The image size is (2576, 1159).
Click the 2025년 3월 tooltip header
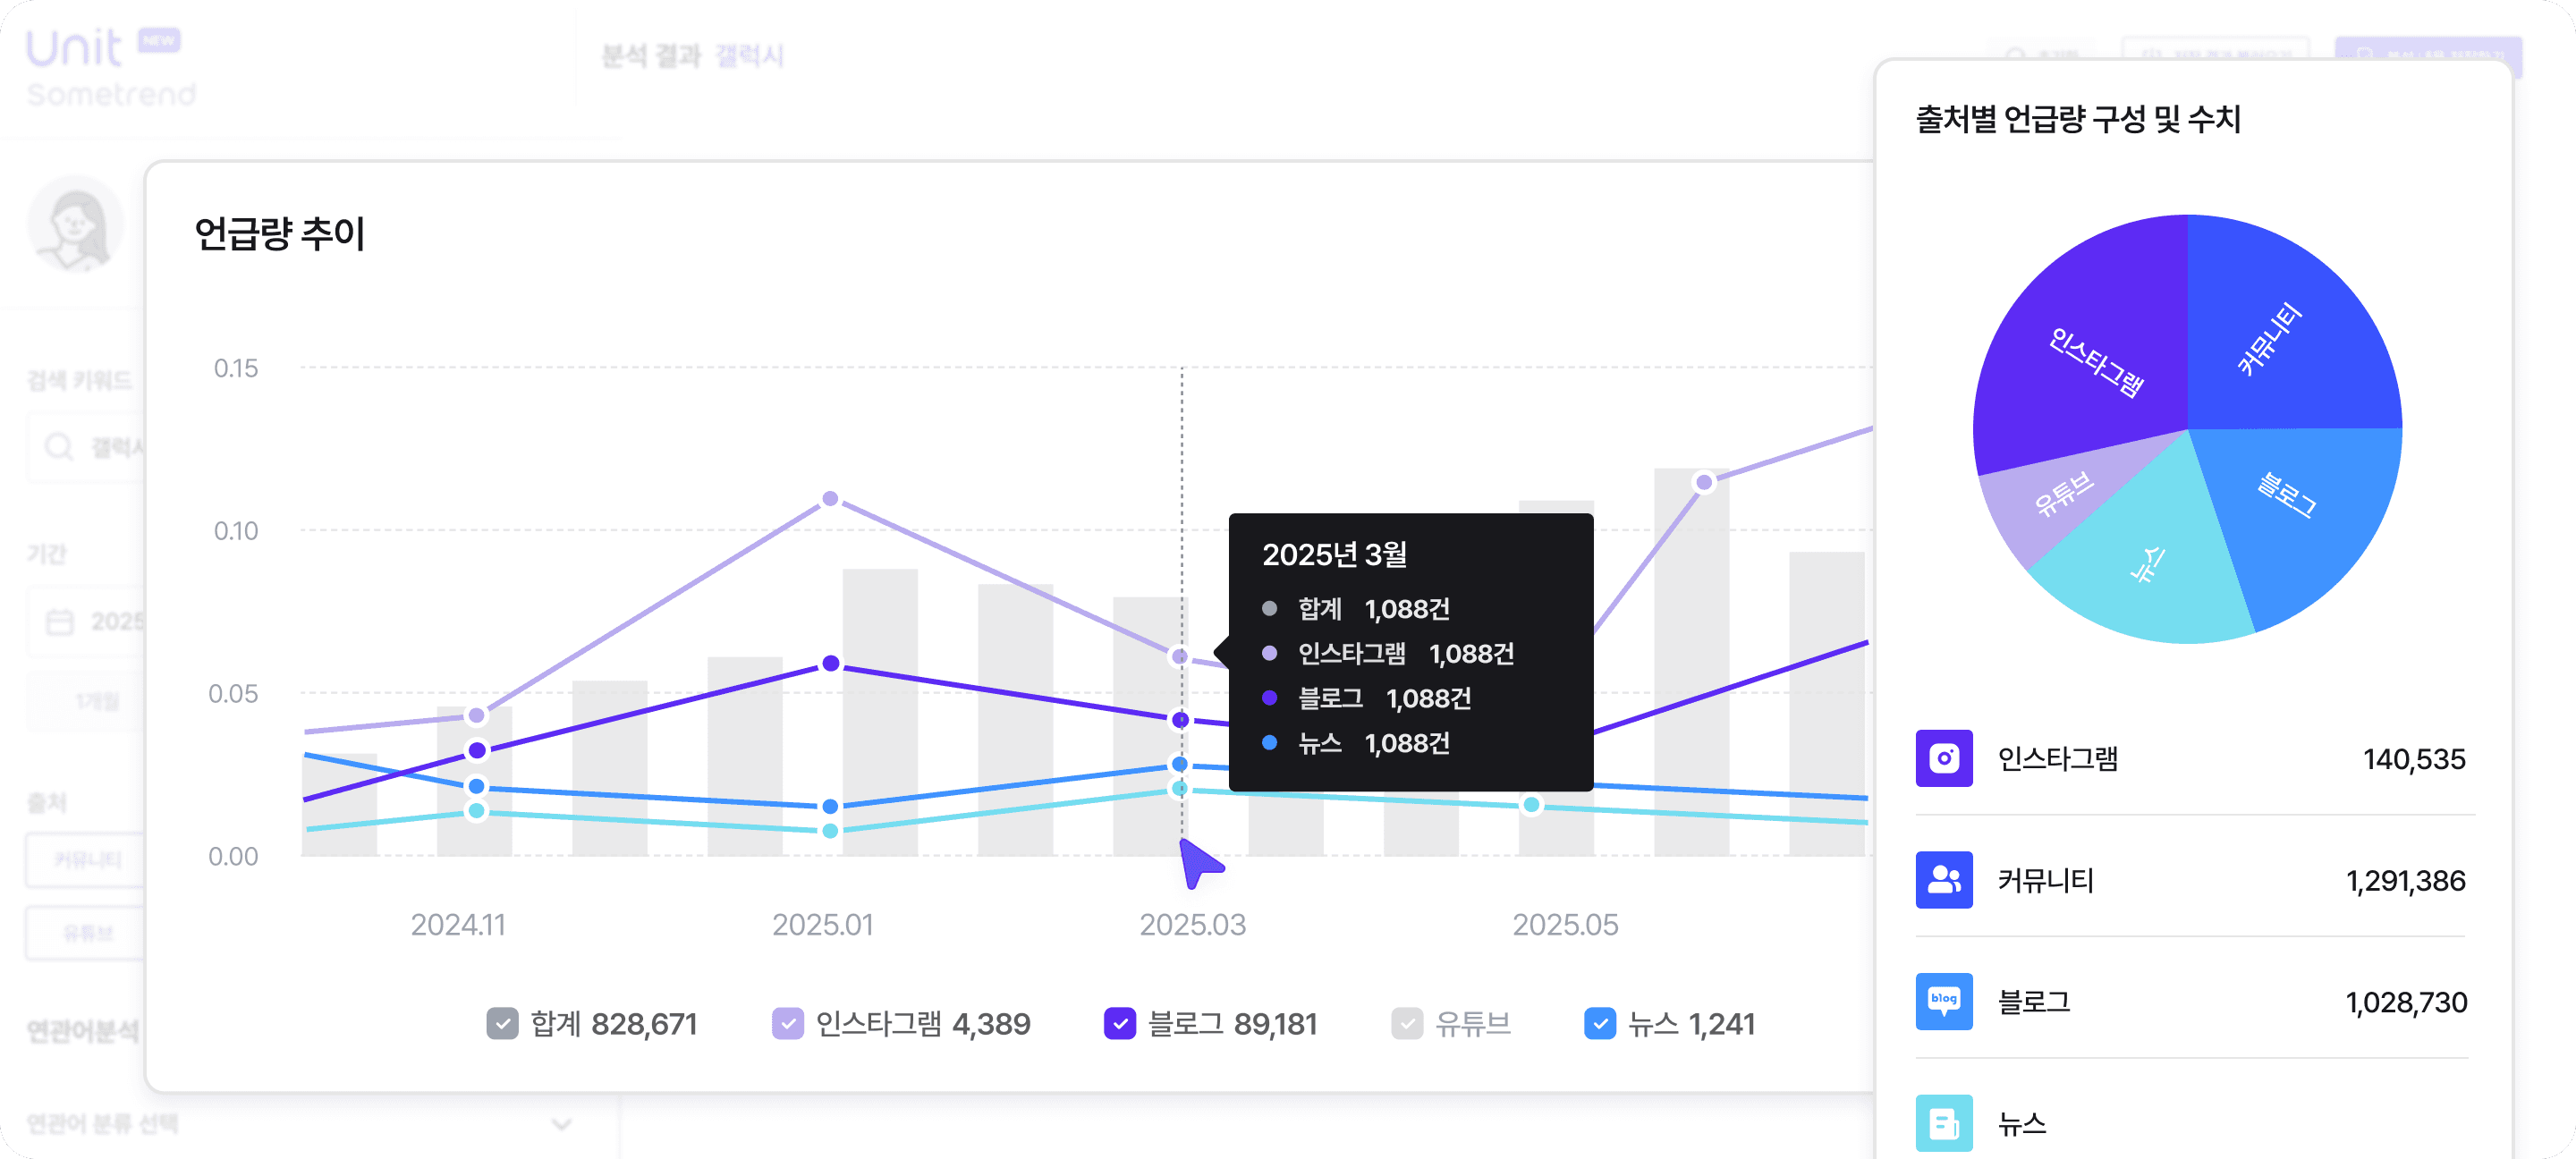(x=1334, y=554)
